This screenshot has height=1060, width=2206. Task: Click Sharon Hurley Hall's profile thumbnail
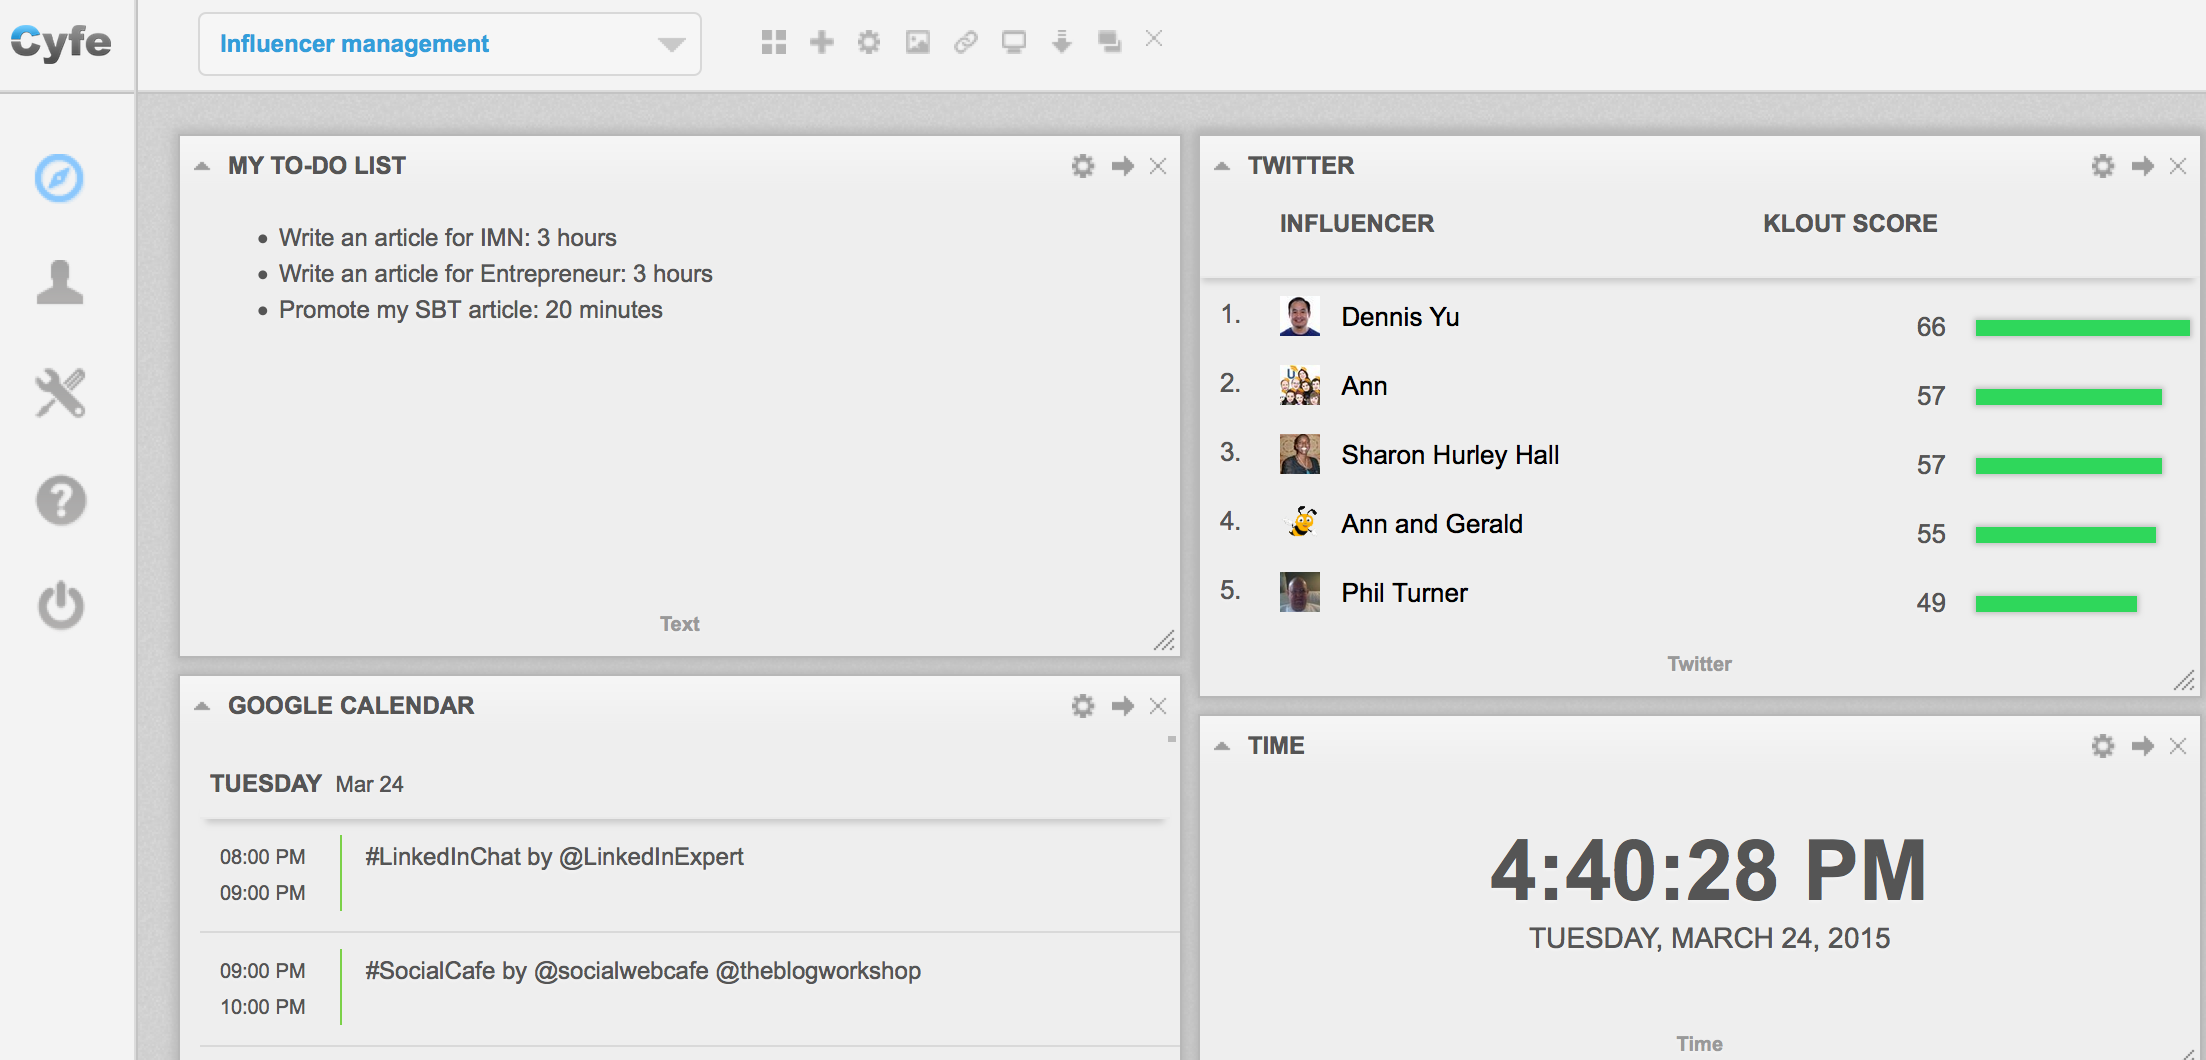point(1299,454)
